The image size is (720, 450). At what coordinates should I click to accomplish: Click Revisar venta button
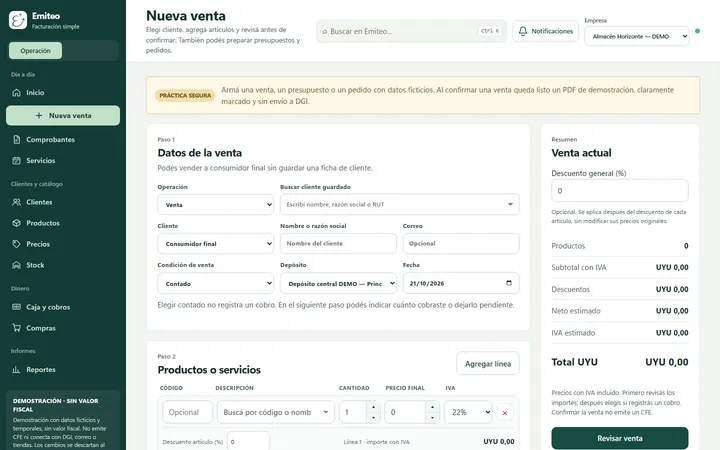point(620,439)
